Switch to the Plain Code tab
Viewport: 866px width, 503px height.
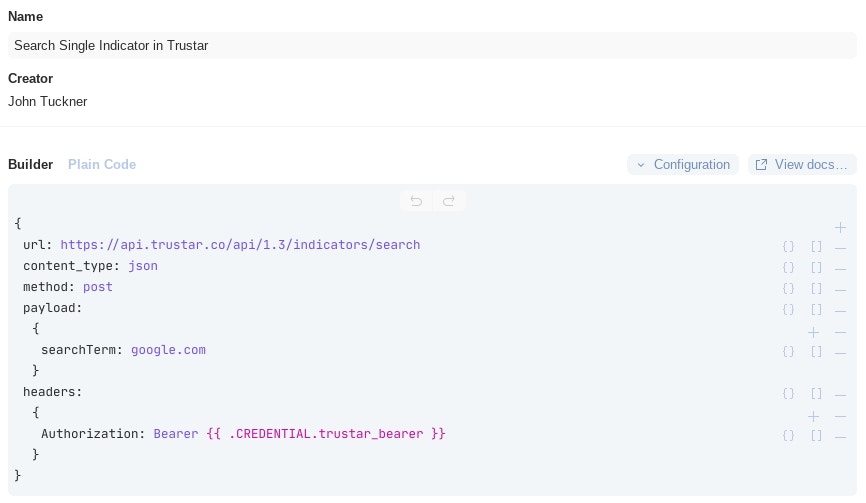(x=102, y=165)
